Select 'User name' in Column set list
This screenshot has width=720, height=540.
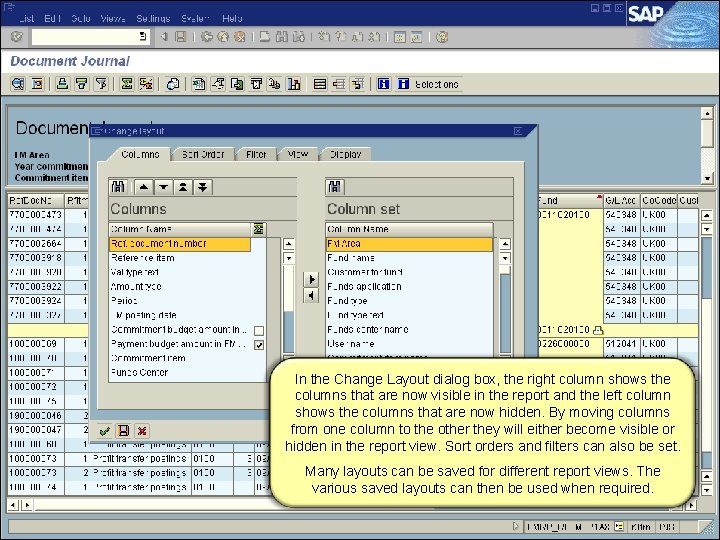(409, 344)
